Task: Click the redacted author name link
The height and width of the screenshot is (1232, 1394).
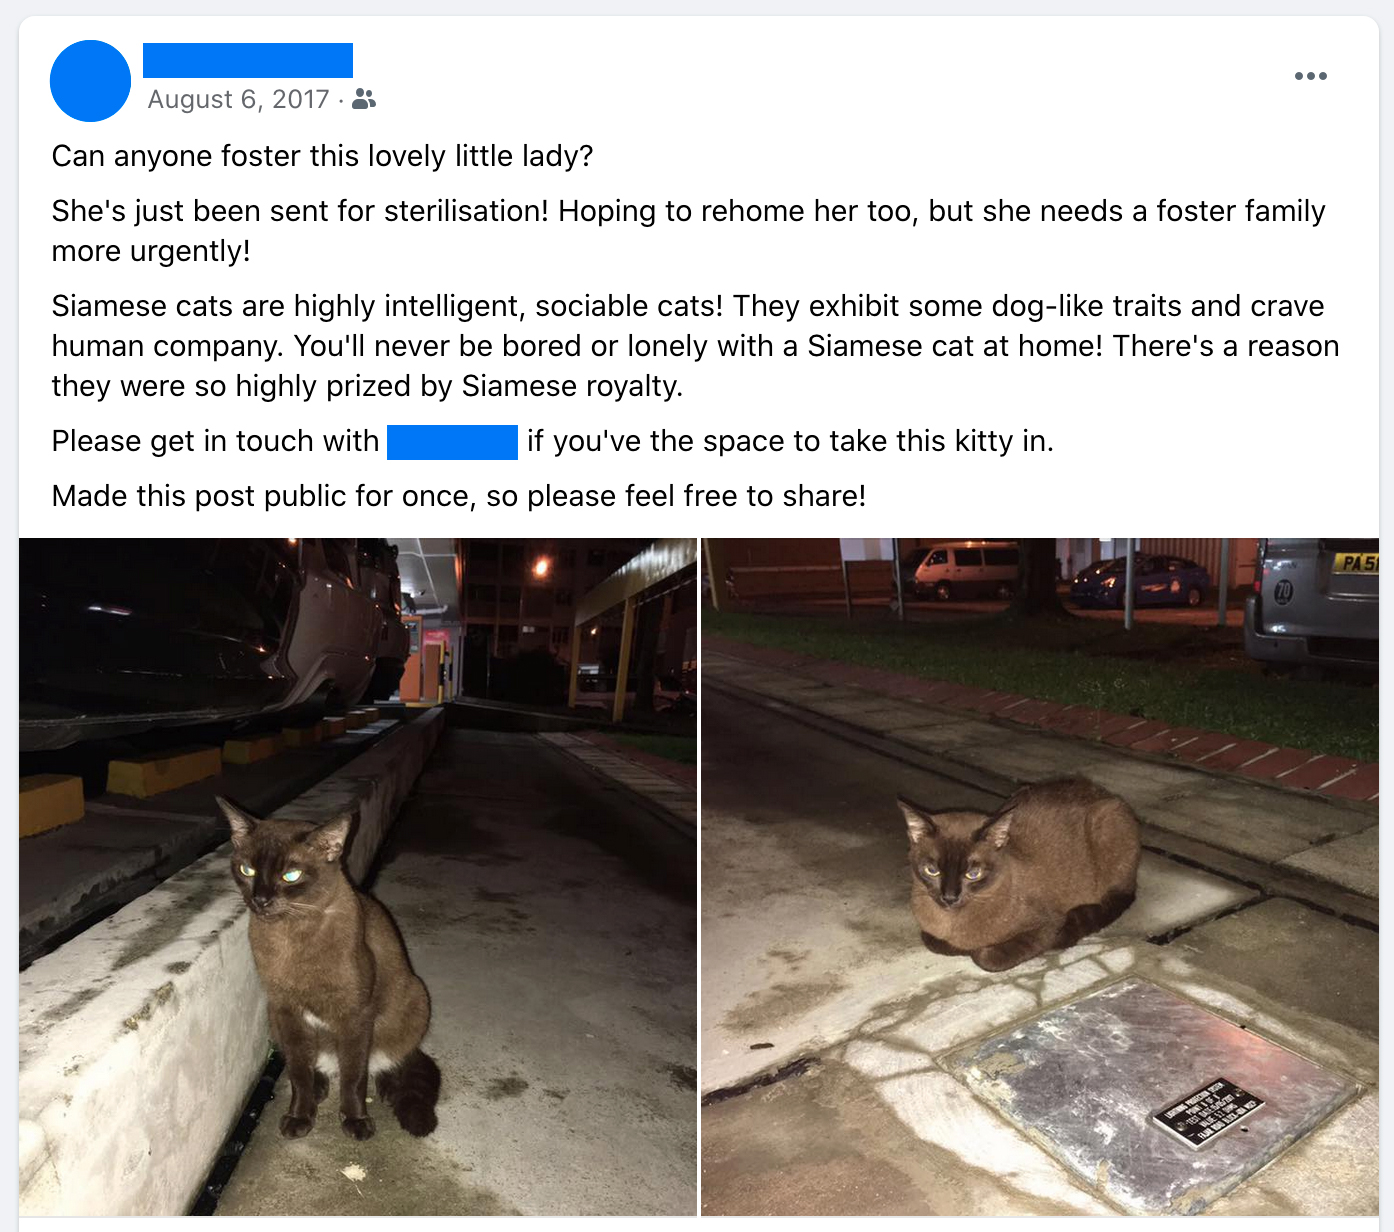Action: coord(248,60)
